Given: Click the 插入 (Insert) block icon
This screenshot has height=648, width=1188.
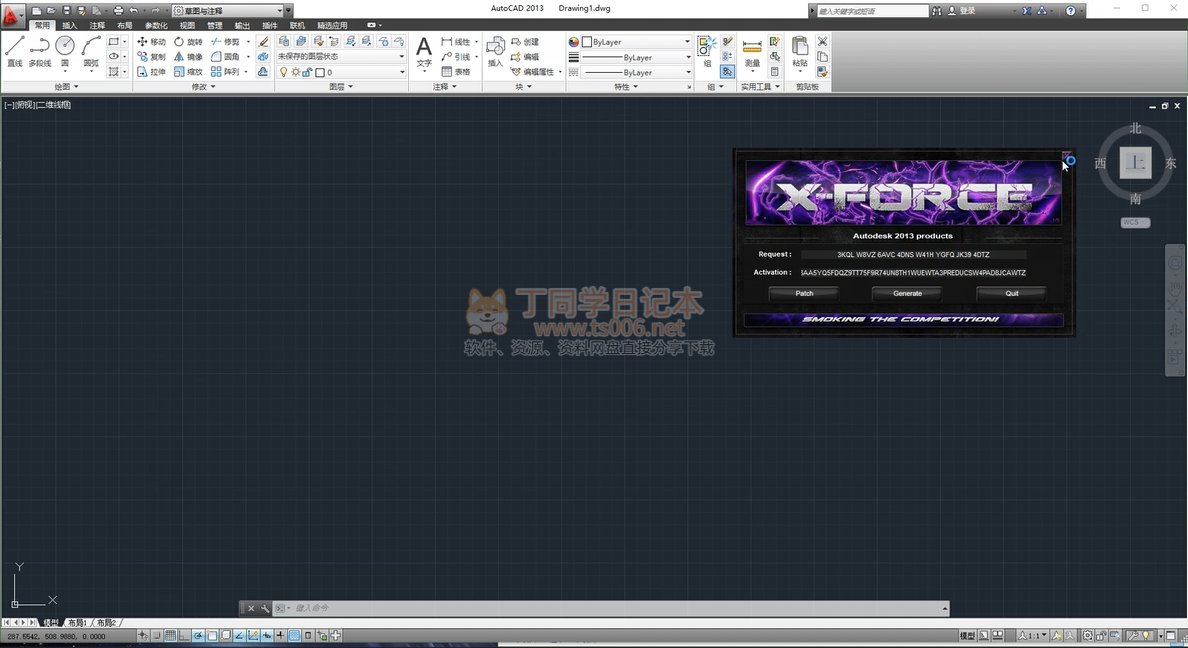Looking at the screenshot, I should click(x=495, y=51).
